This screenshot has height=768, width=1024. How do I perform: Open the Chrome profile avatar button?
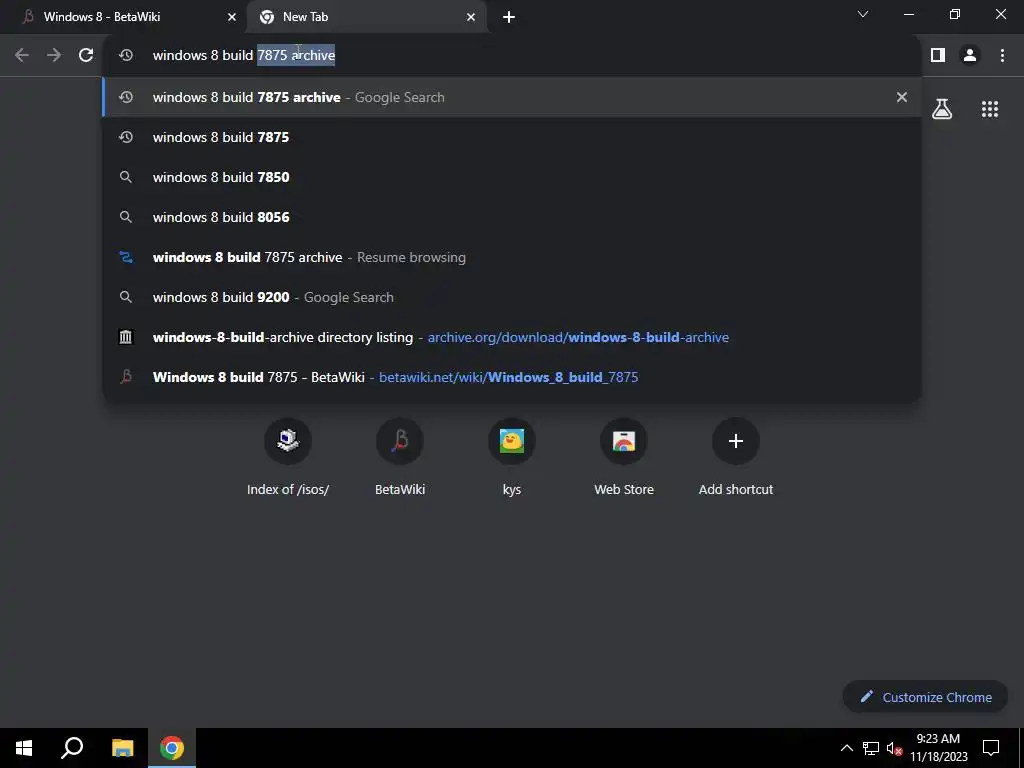pos(970,55)
